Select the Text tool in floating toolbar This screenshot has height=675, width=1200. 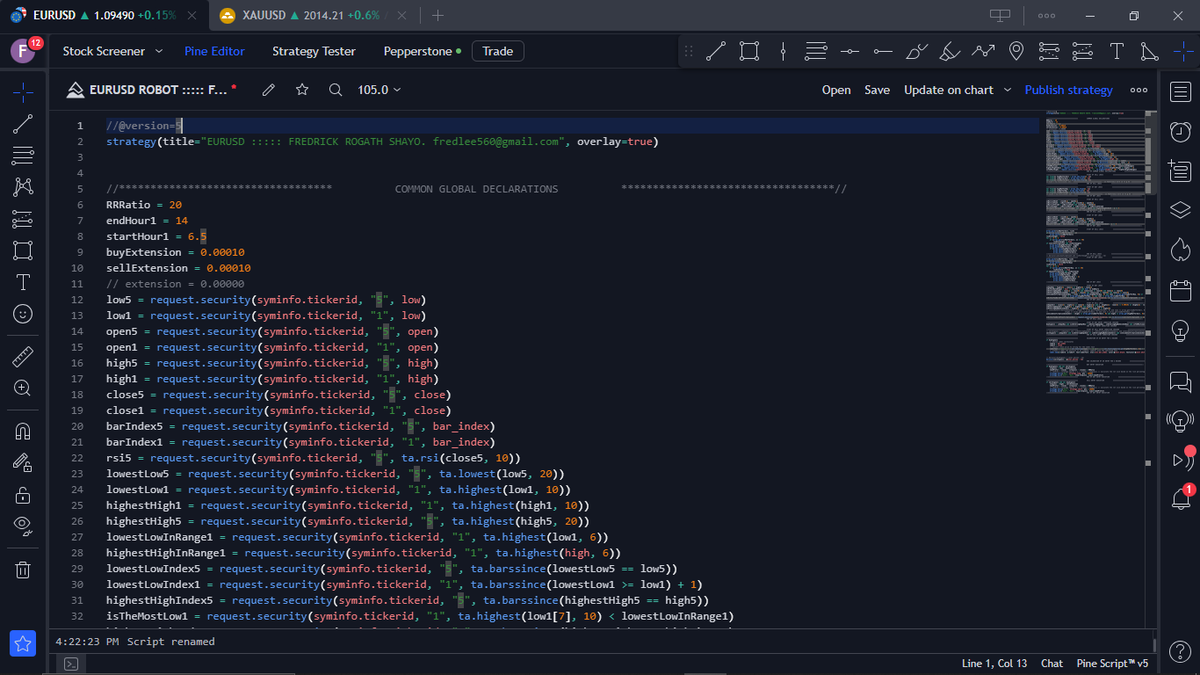click(x=1116, y=51)
